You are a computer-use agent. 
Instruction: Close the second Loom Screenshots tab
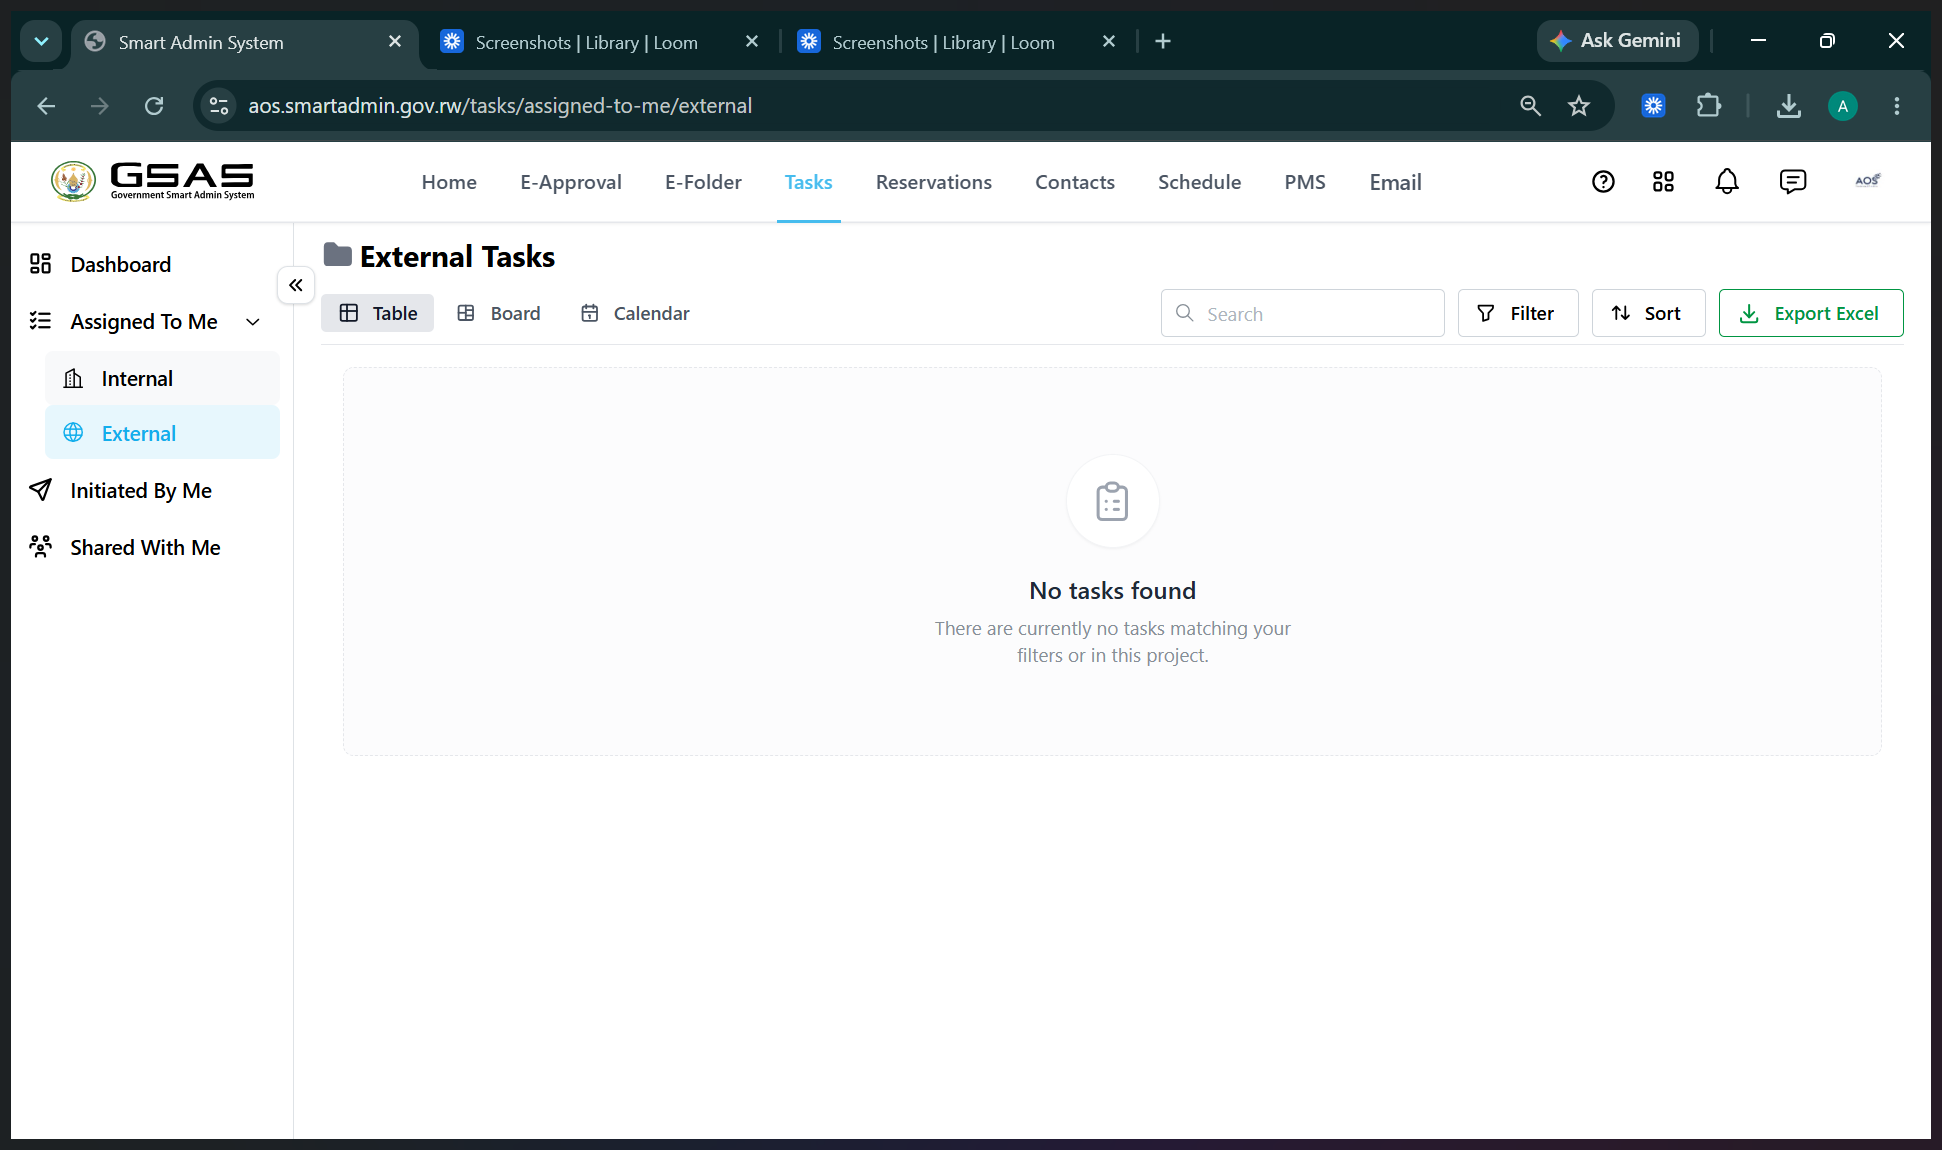(x=1109, y=42)
